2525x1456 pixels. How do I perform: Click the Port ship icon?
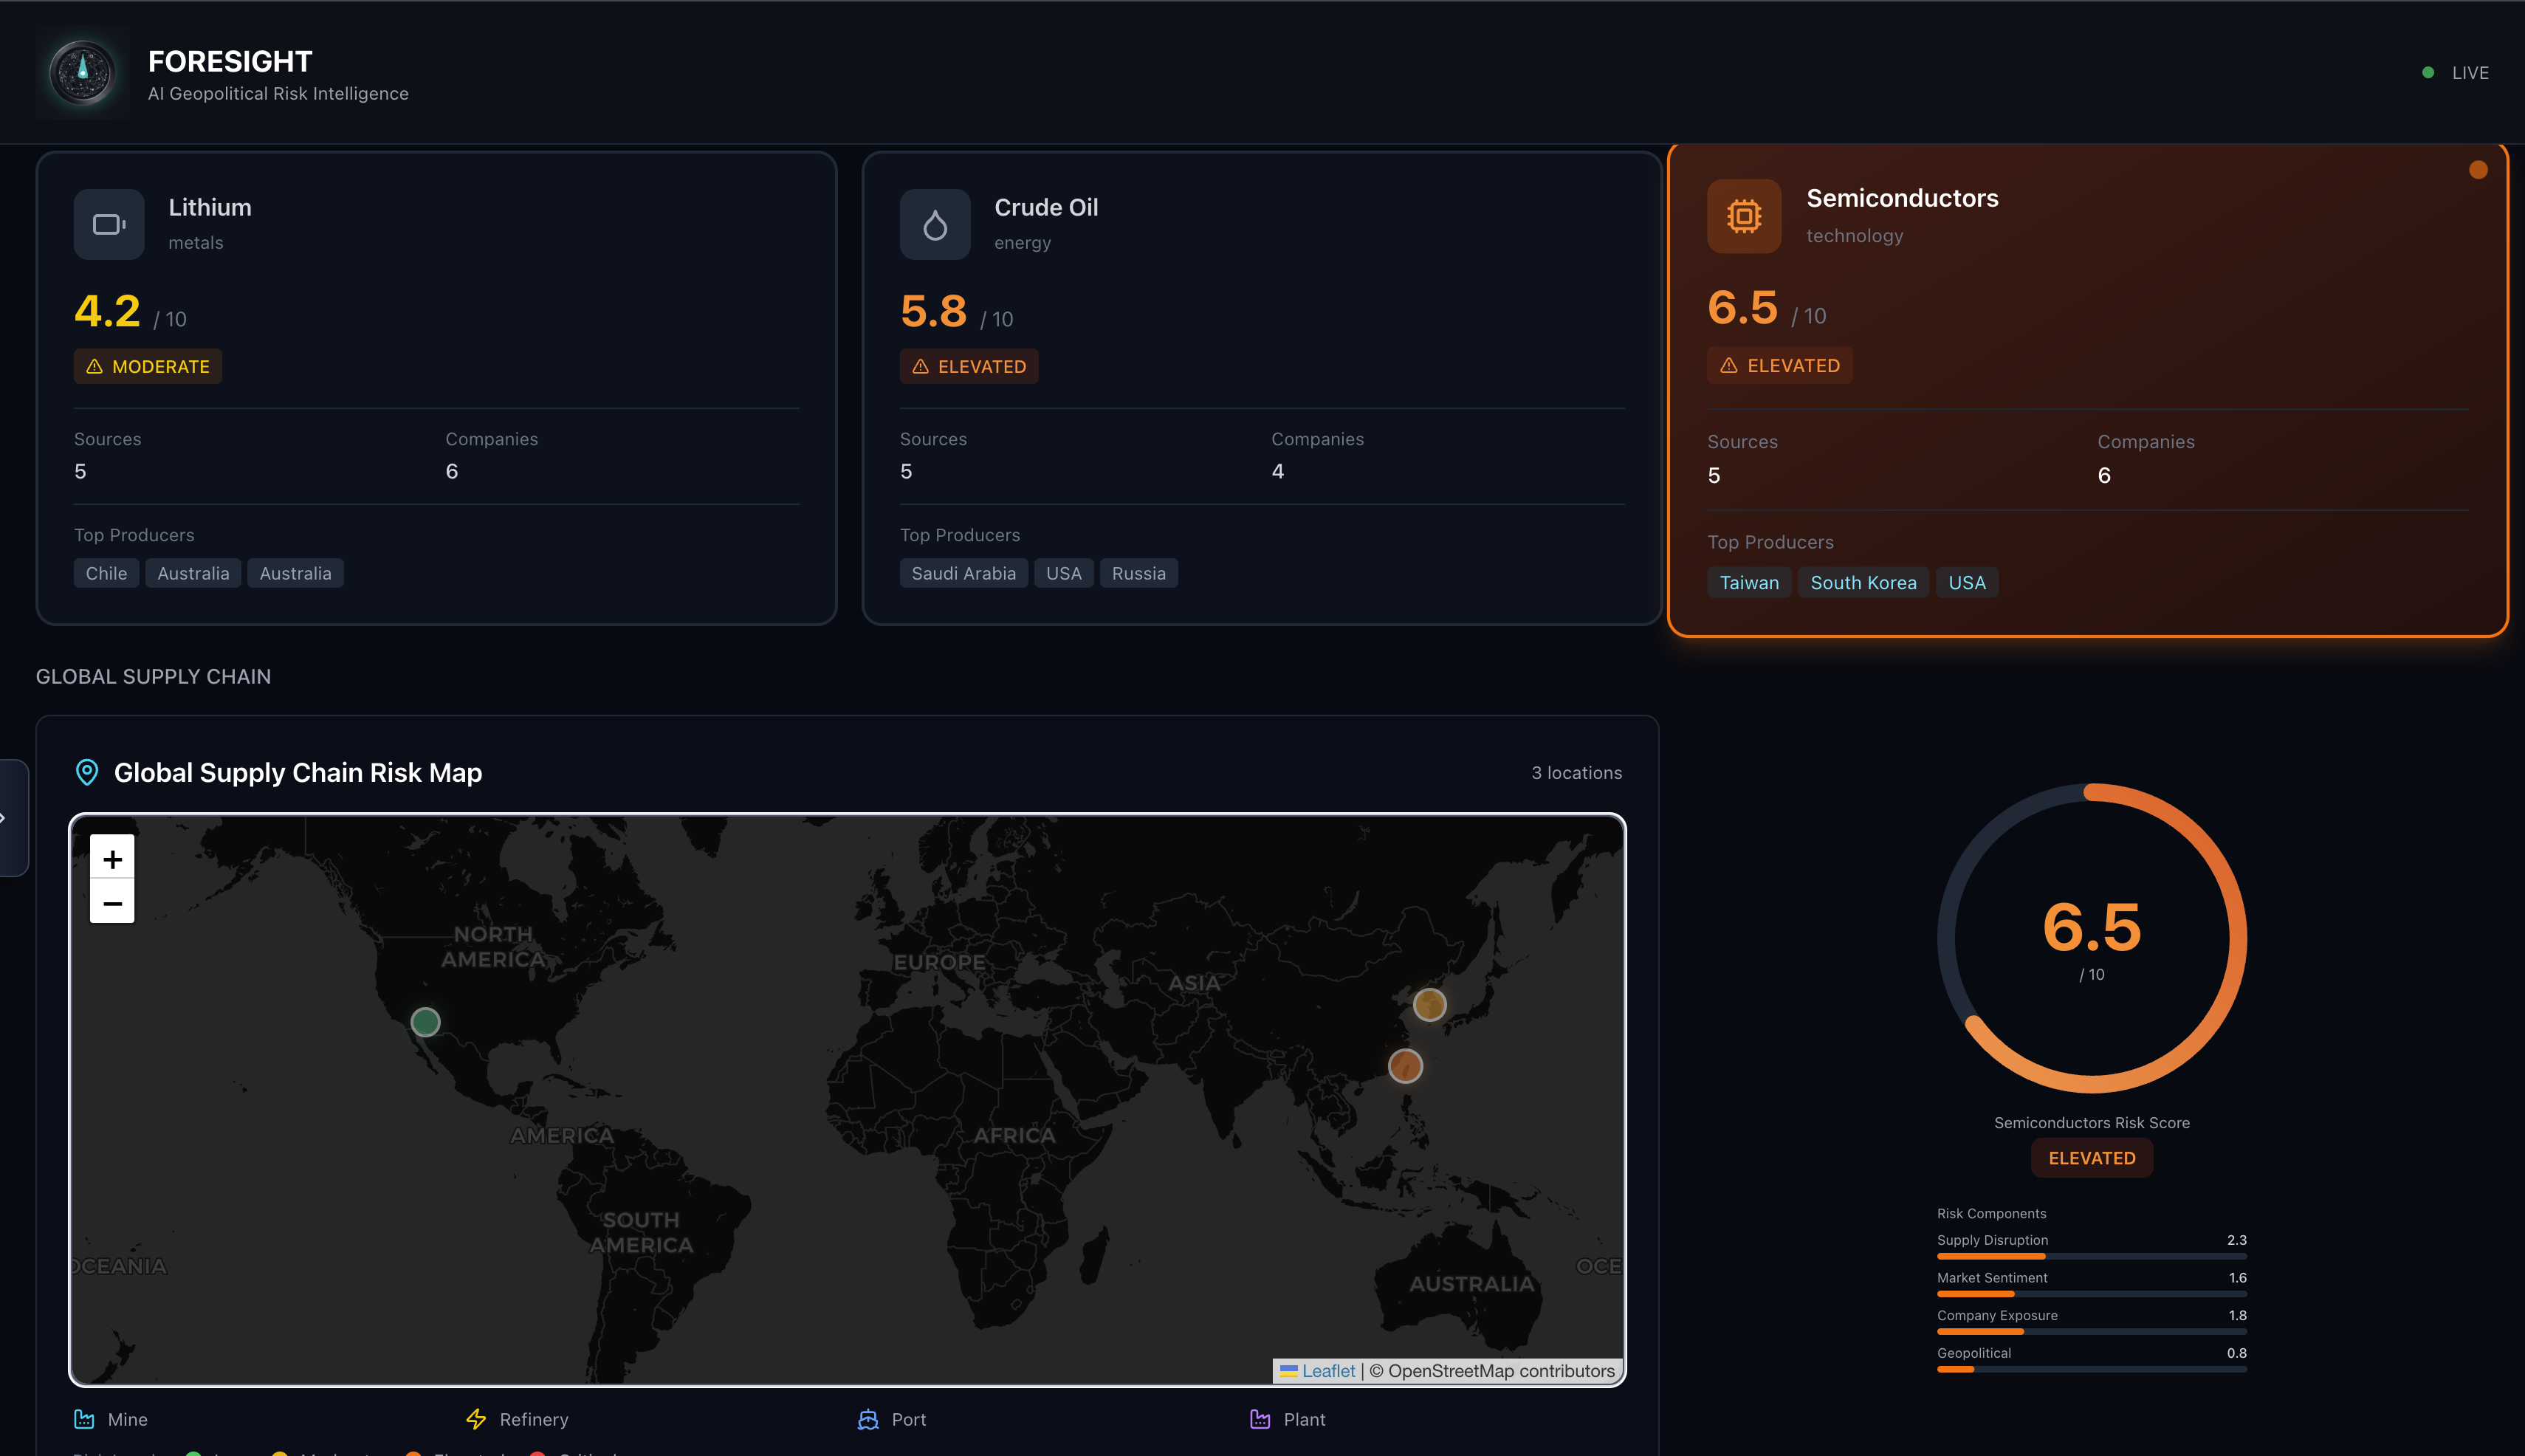click(868, 1419)
